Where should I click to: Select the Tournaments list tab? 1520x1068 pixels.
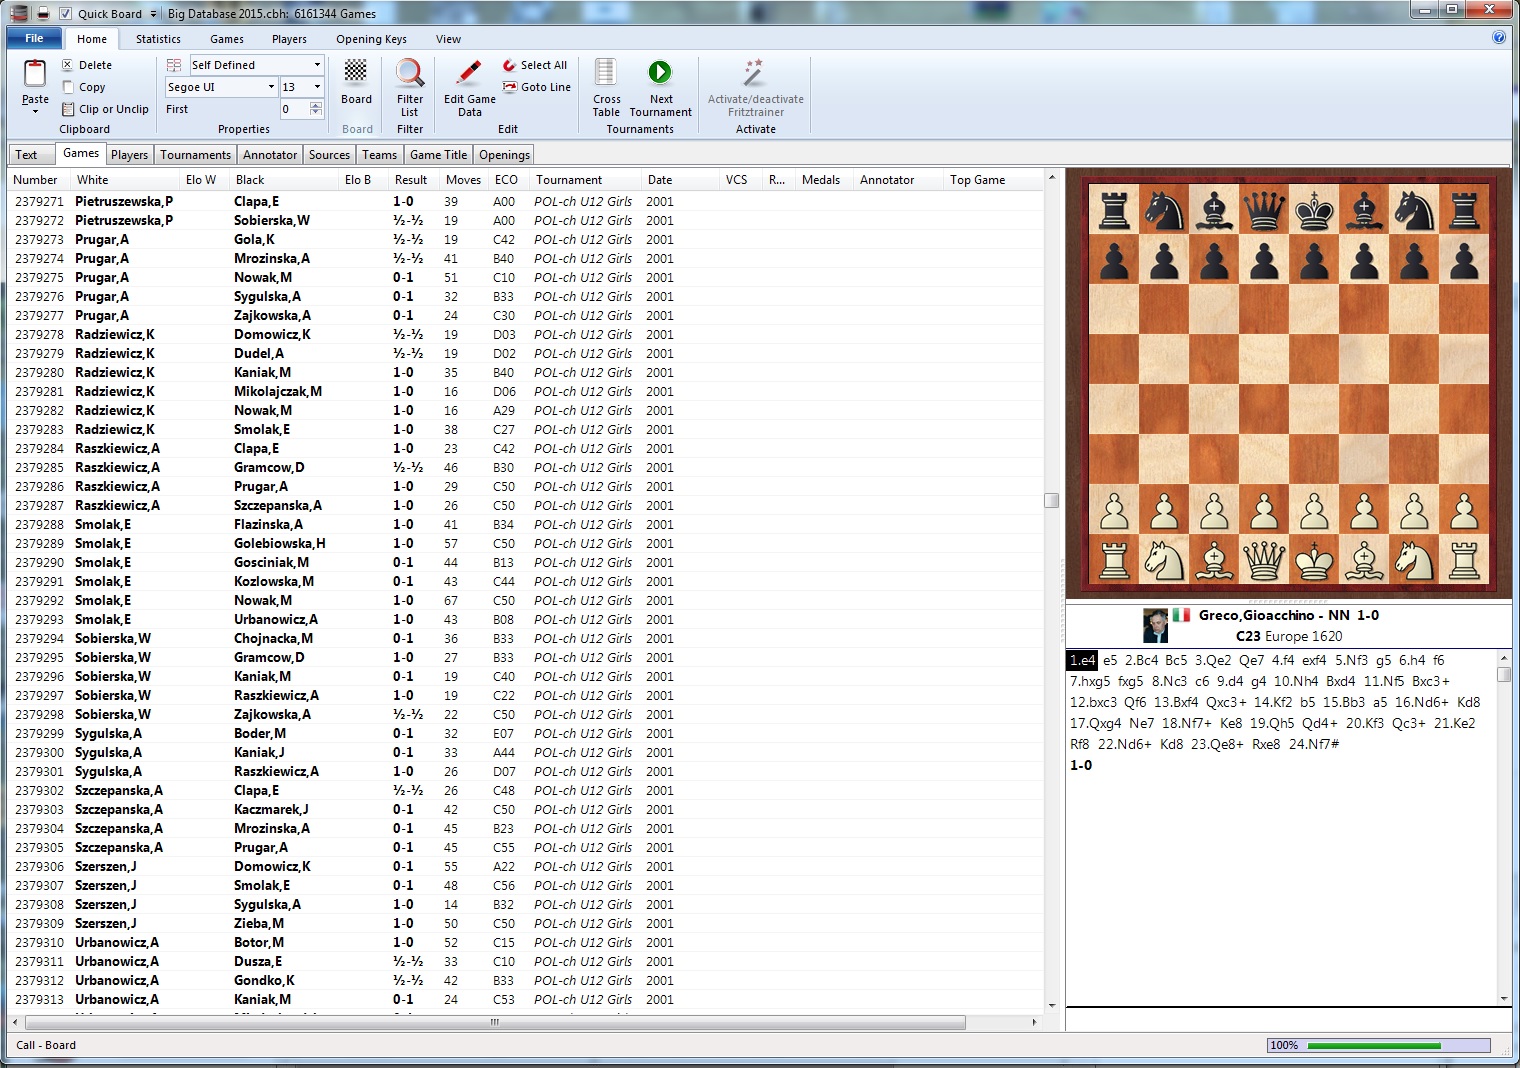(195, 155)
